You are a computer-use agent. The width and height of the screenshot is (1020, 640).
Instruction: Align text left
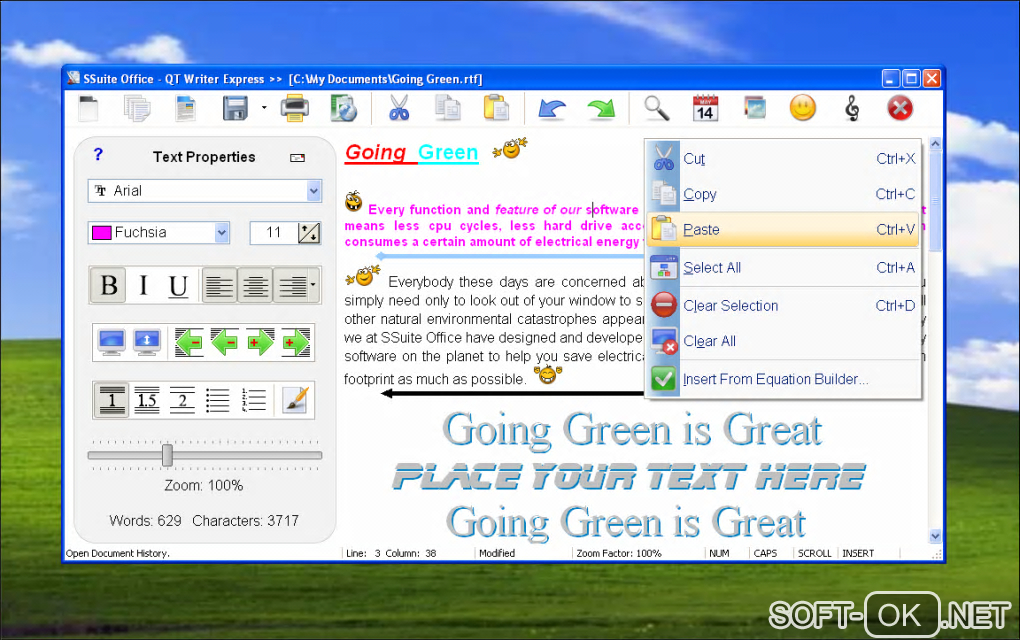coord(219,285)
